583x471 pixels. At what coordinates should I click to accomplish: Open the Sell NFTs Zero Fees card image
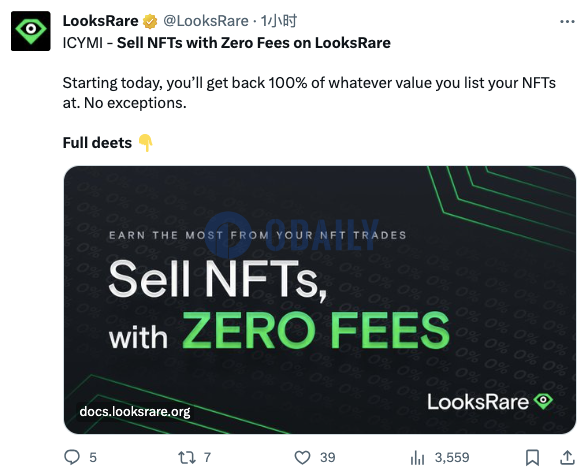[x=320, y=300]
